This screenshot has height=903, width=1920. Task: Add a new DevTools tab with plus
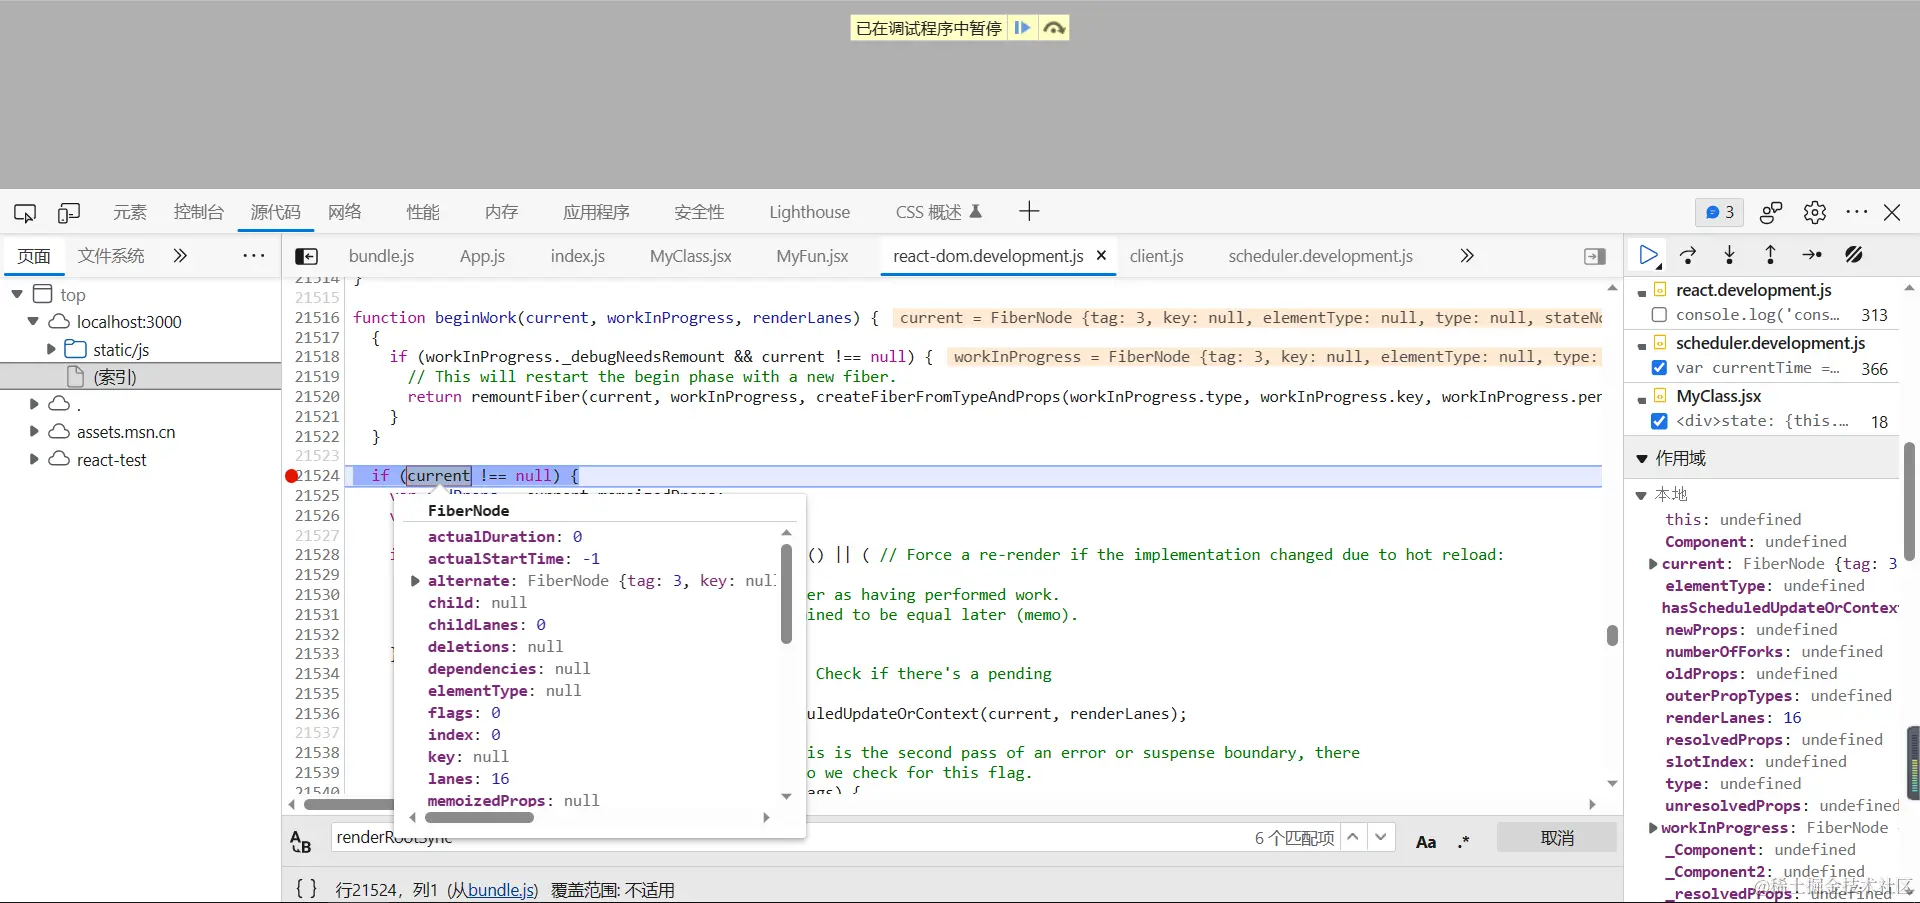1029,211
